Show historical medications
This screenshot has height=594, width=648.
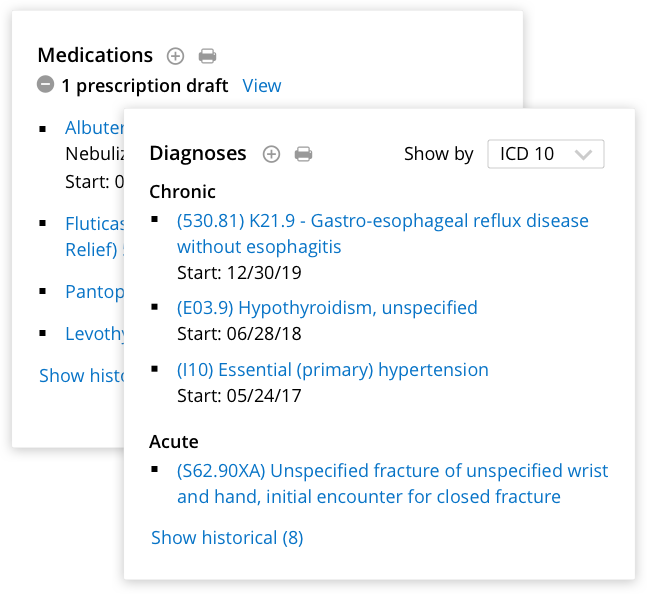tap(80, 376)
